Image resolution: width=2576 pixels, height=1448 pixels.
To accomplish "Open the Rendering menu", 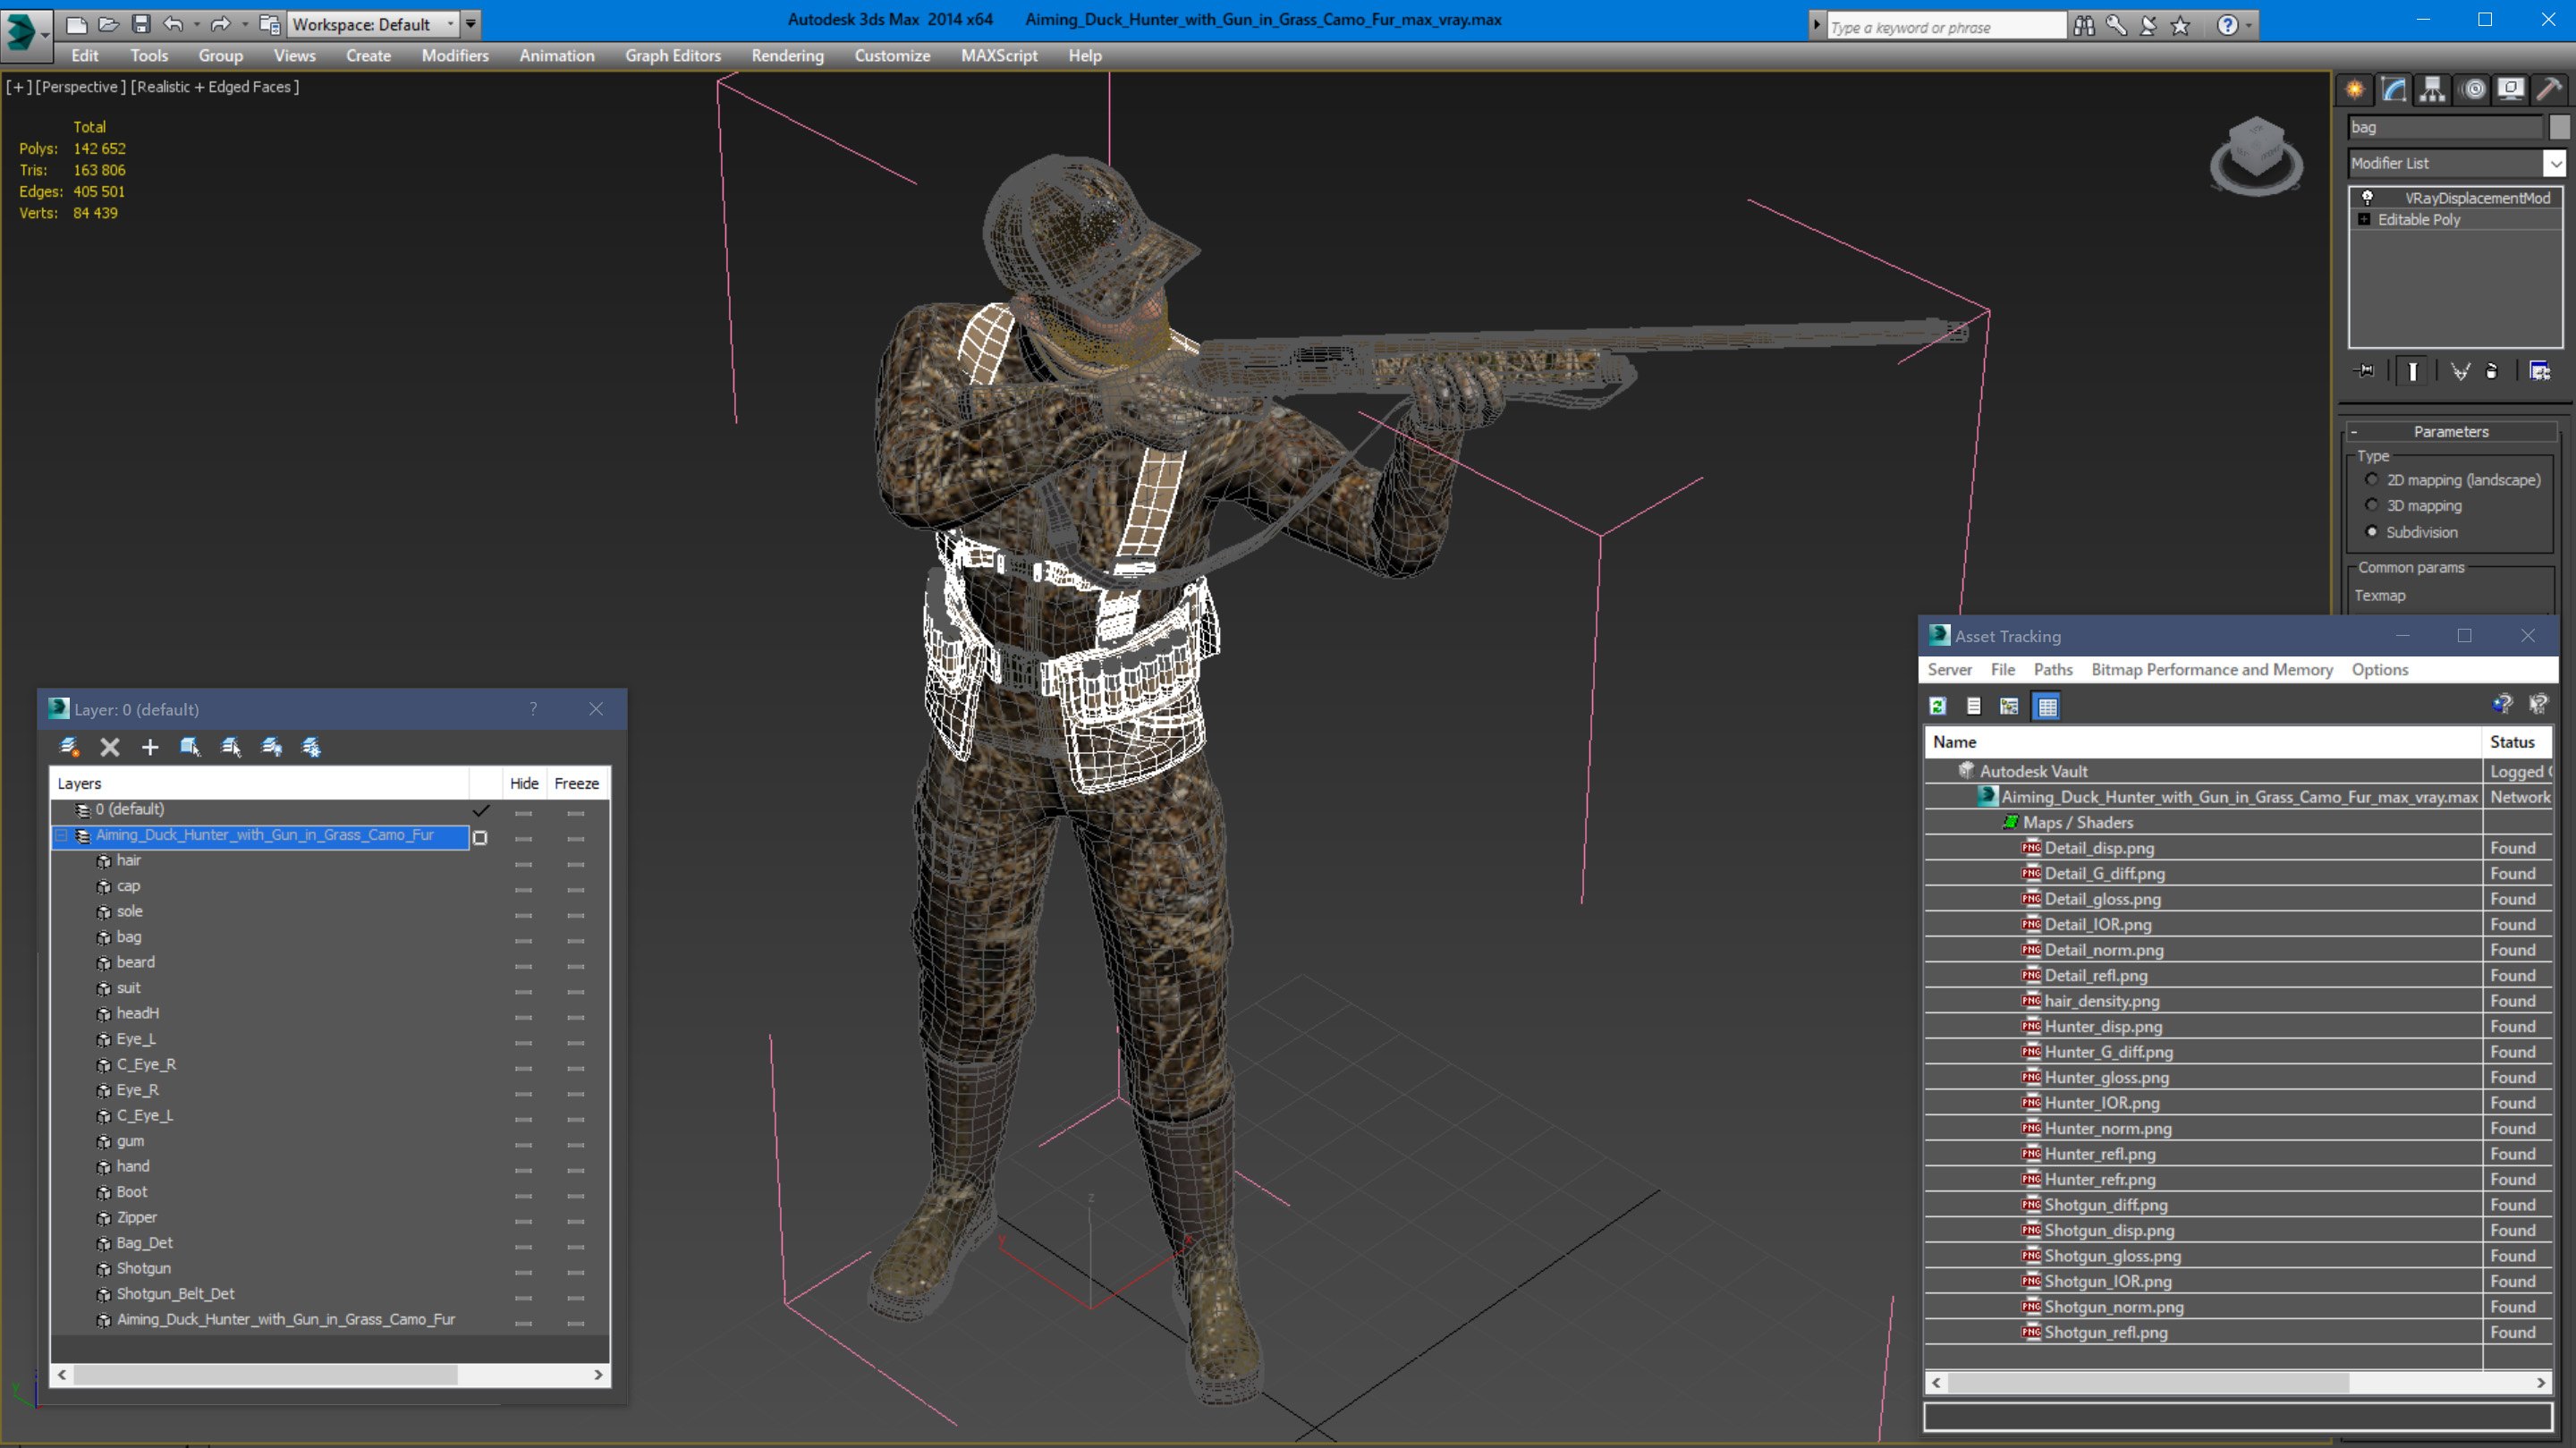I will click(787, 55).
